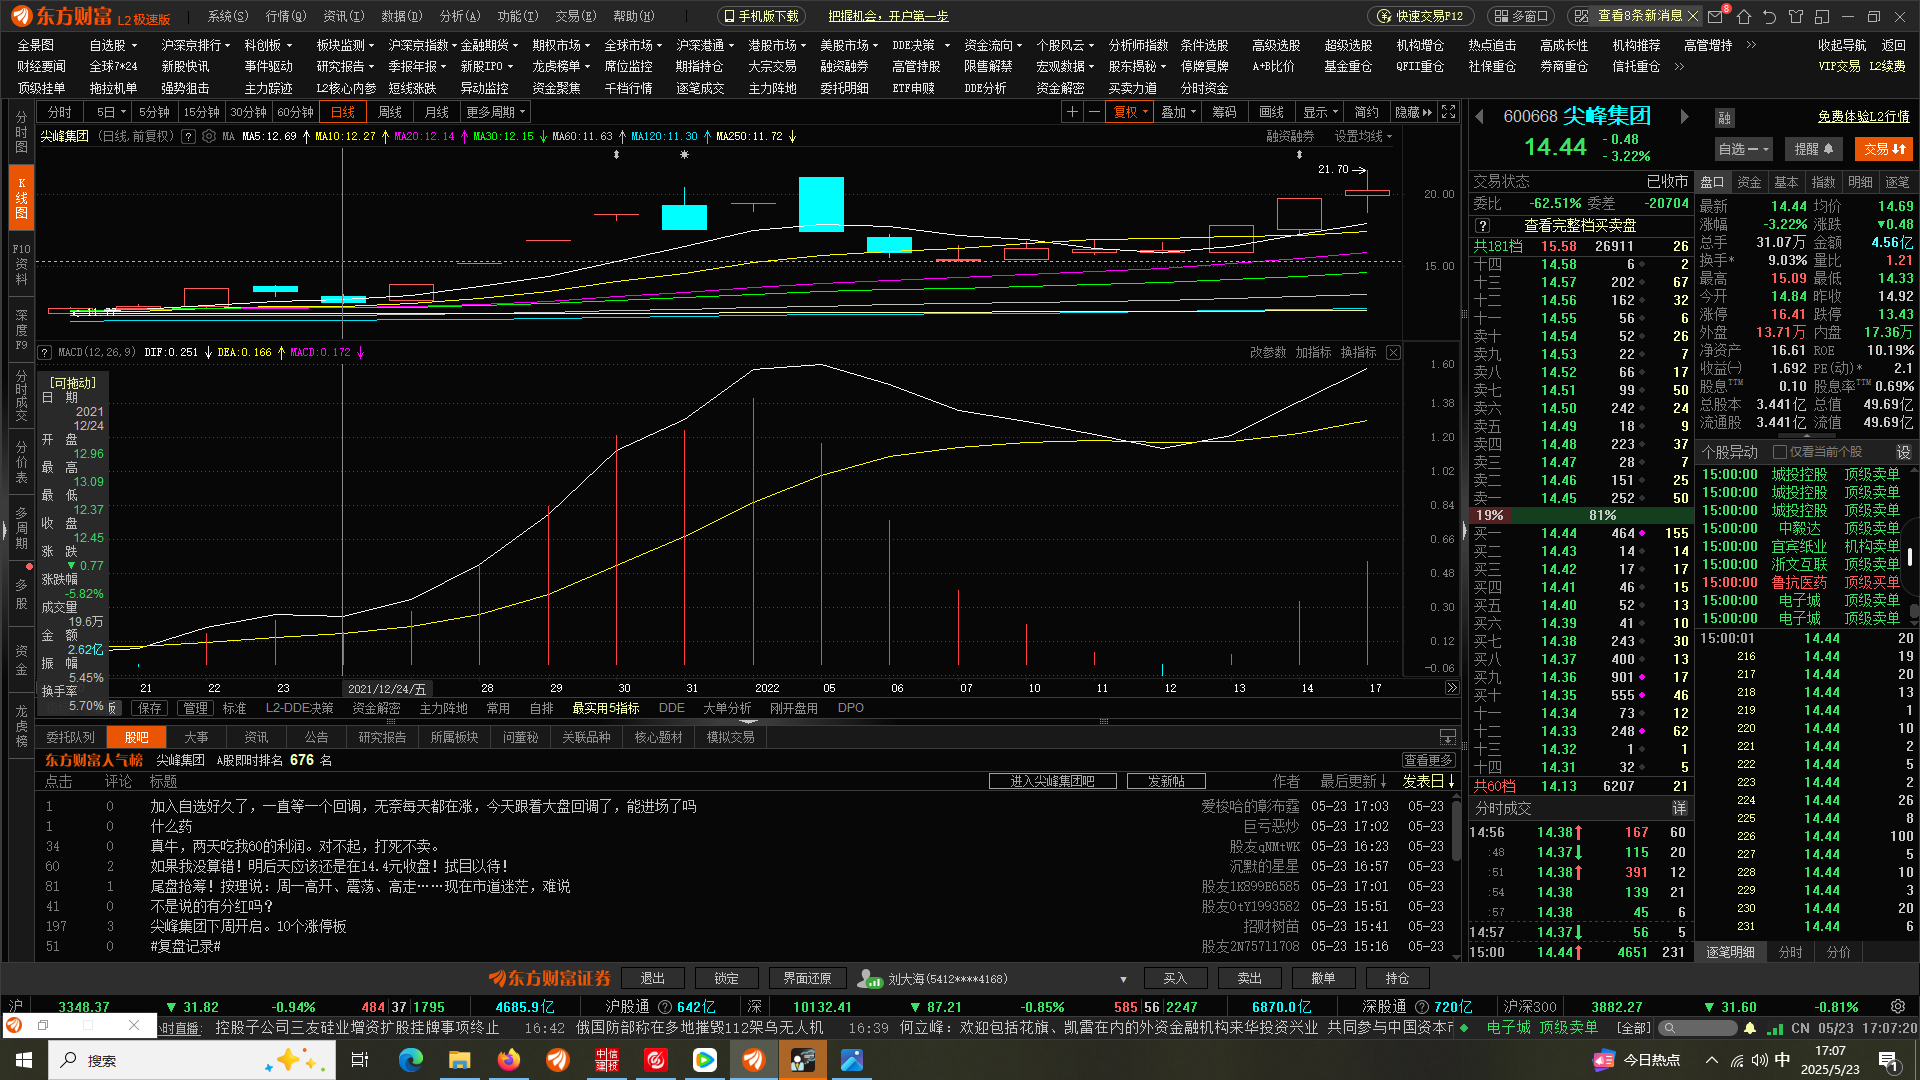Click the status bar settings gear icon

[x=1898, y=1007]
